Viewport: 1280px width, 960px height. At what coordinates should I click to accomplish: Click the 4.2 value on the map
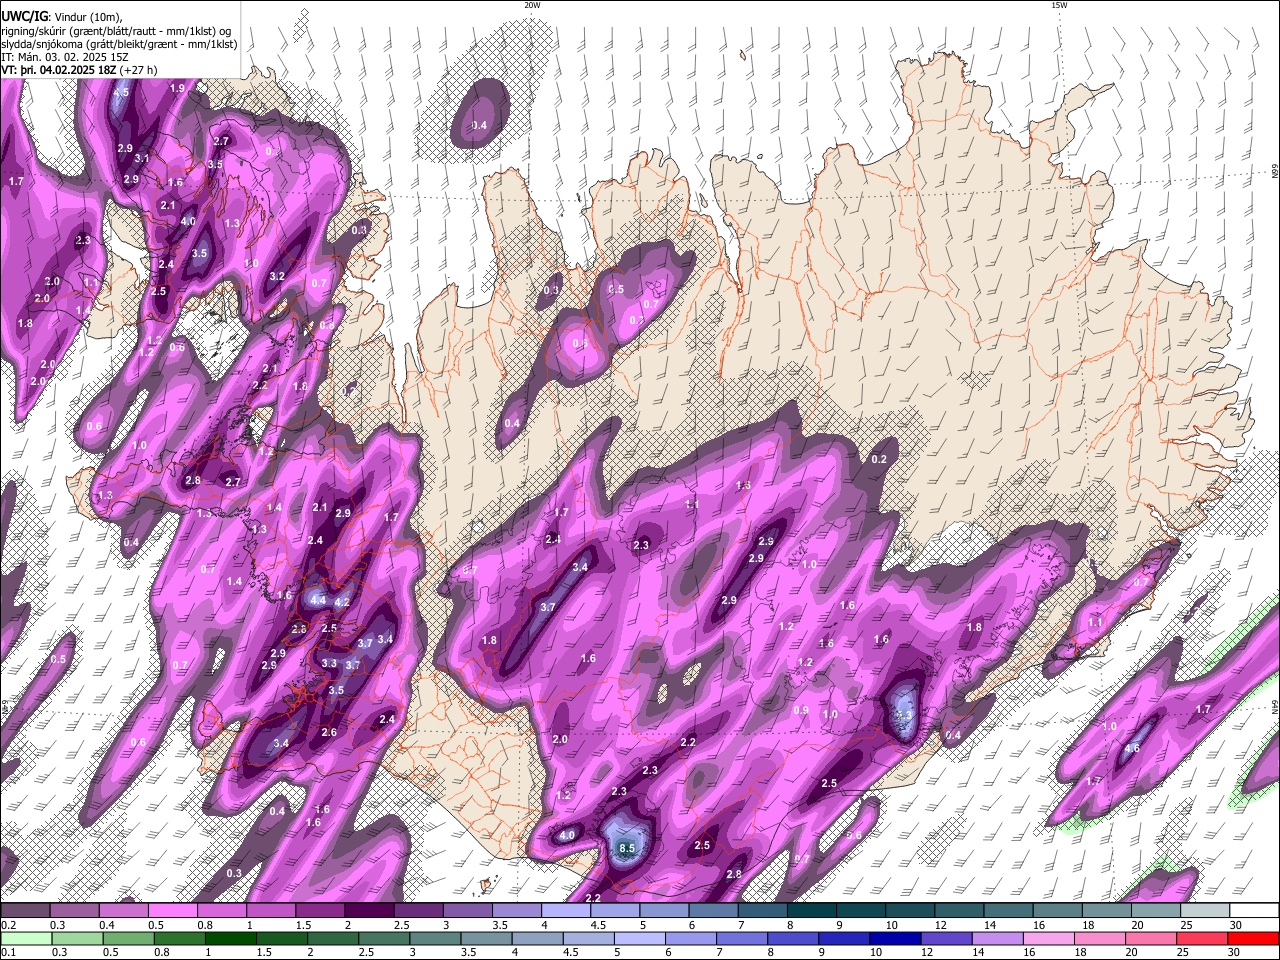click(342, 603)
